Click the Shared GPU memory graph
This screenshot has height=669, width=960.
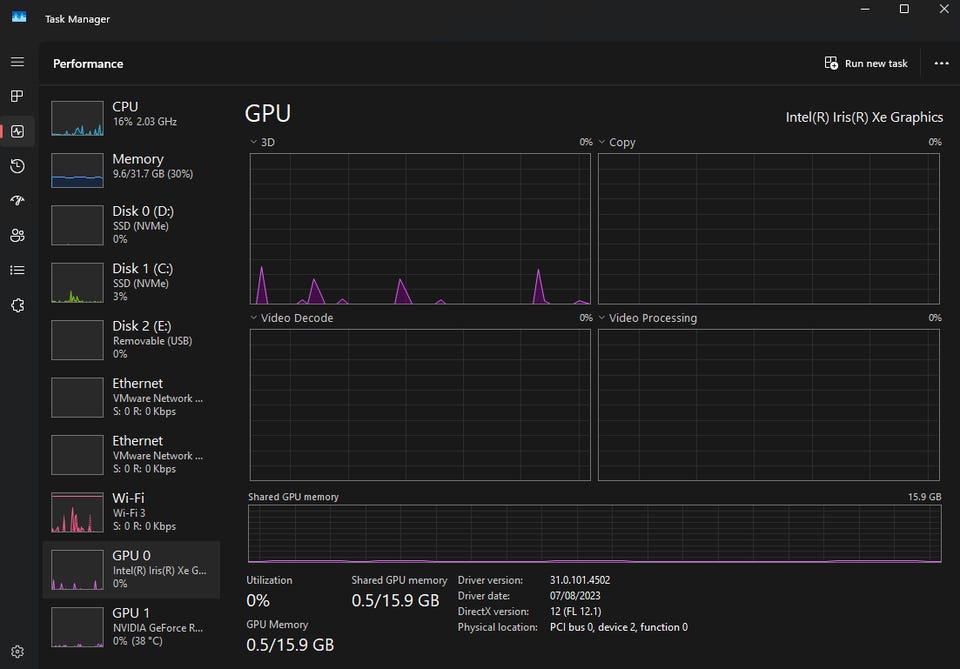pyautogui.click(x=594, y=533)
